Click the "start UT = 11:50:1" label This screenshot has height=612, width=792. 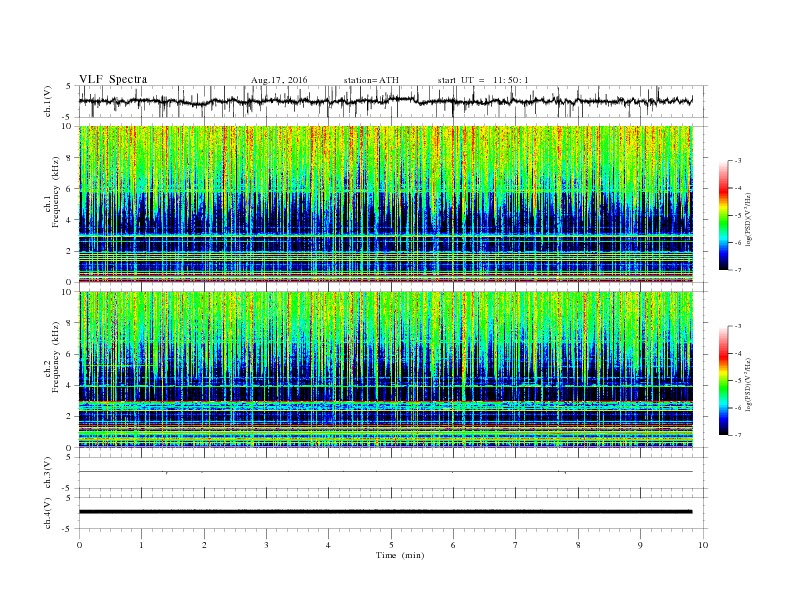[x=483, y=80]
